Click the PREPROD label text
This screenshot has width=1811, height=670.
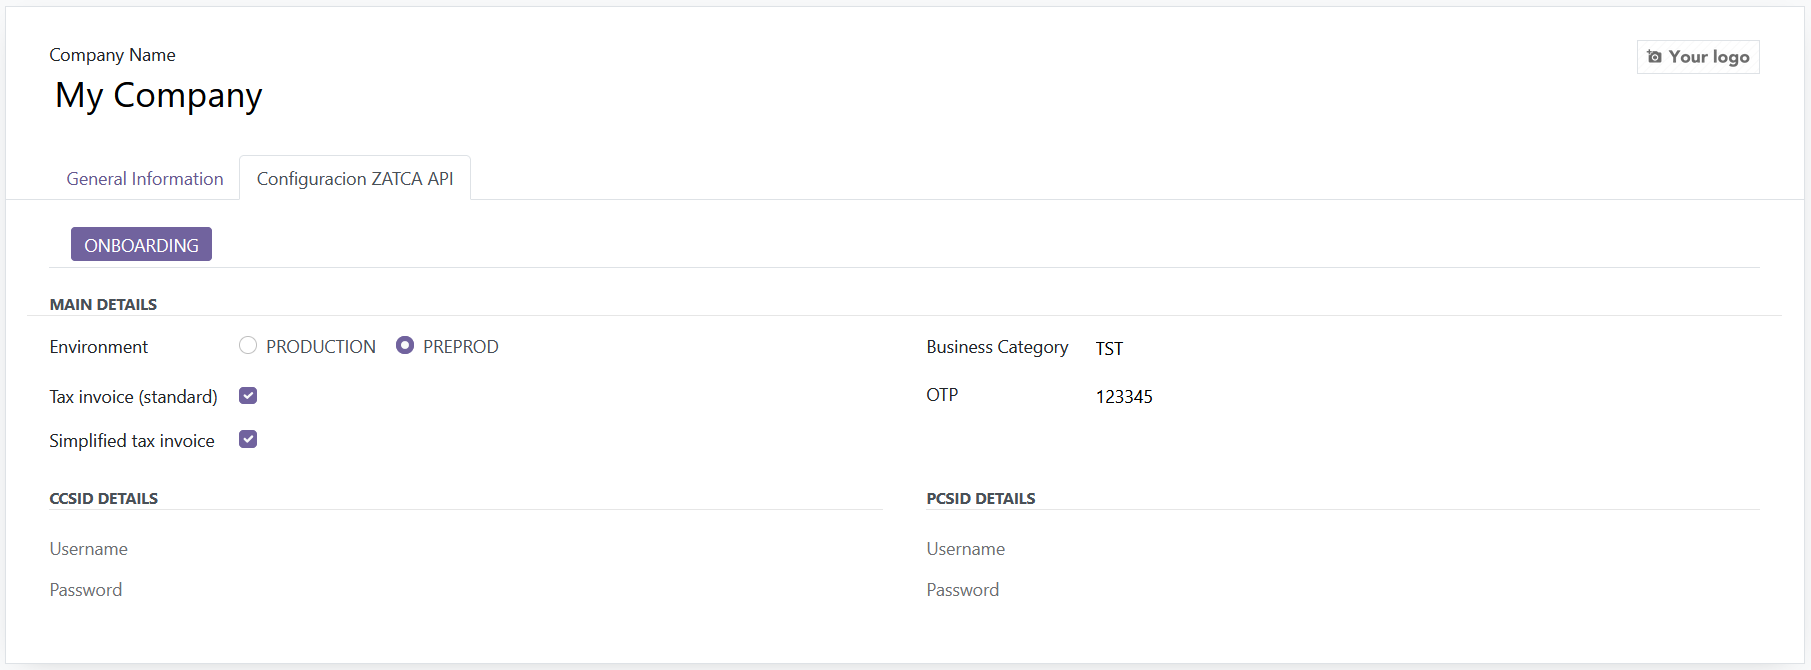pyautogui.click(x=460, y=347)
